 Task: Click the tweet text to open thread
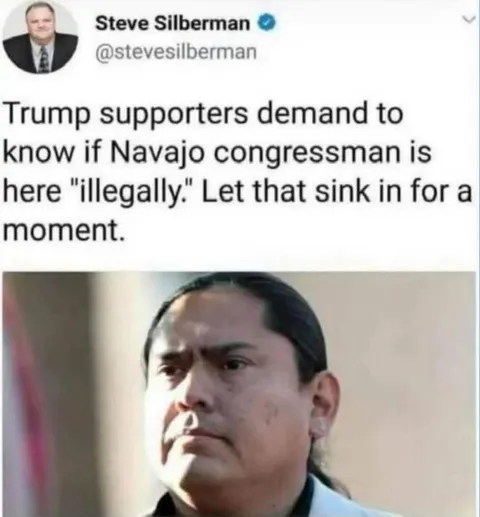pyautogui.click(x=237, y=172)
